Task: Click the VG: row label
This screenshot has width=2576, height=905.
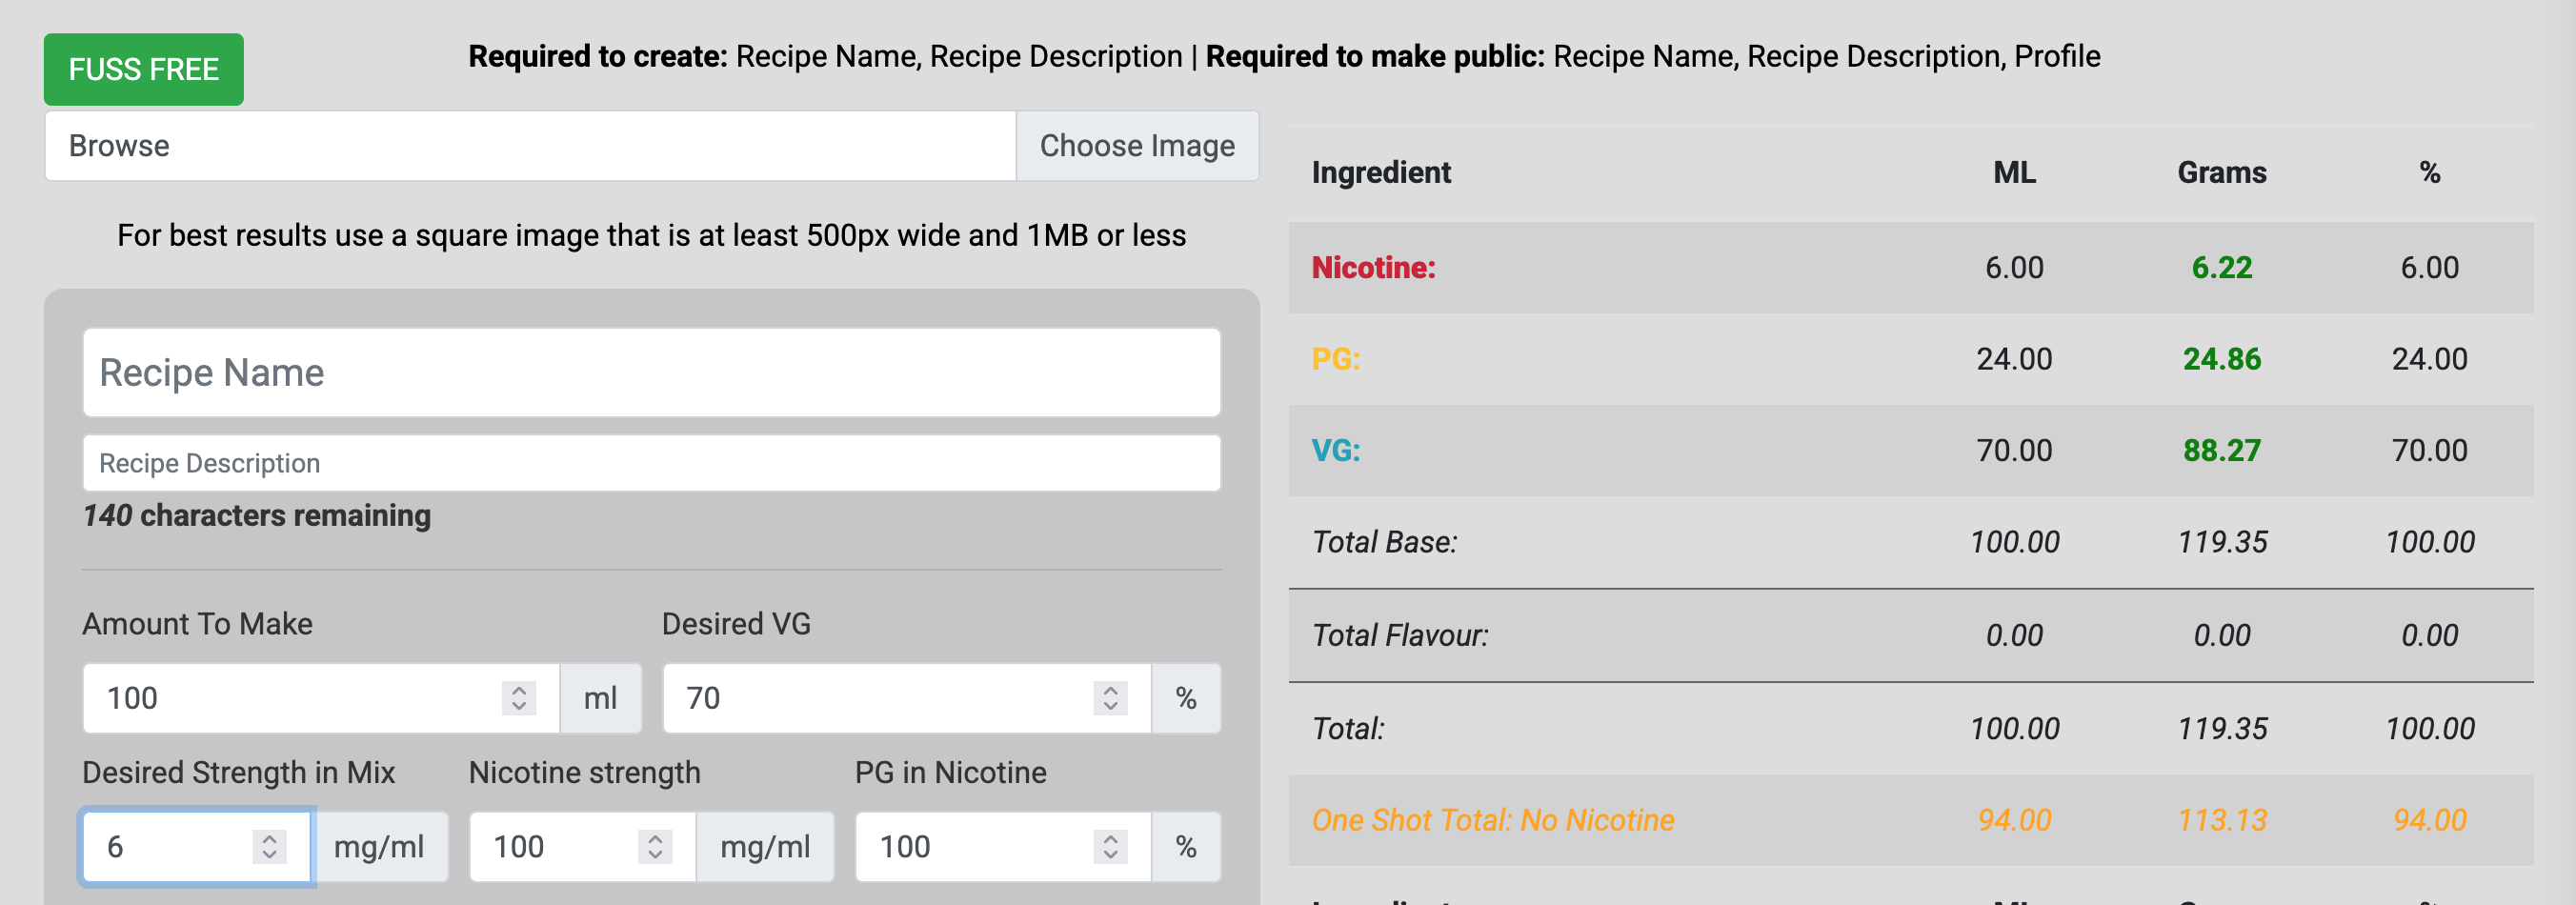Action: [x=1336, y=451]
